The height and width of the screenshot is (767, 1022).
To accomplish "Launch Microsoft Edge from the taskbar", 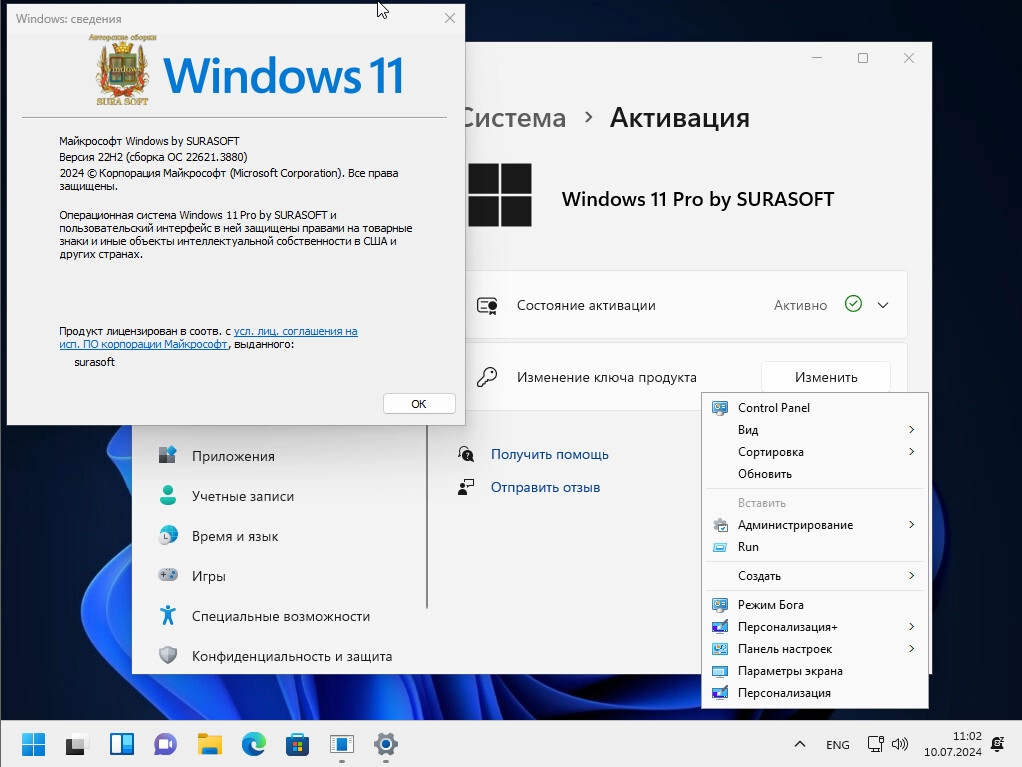I will click(253, 744).
